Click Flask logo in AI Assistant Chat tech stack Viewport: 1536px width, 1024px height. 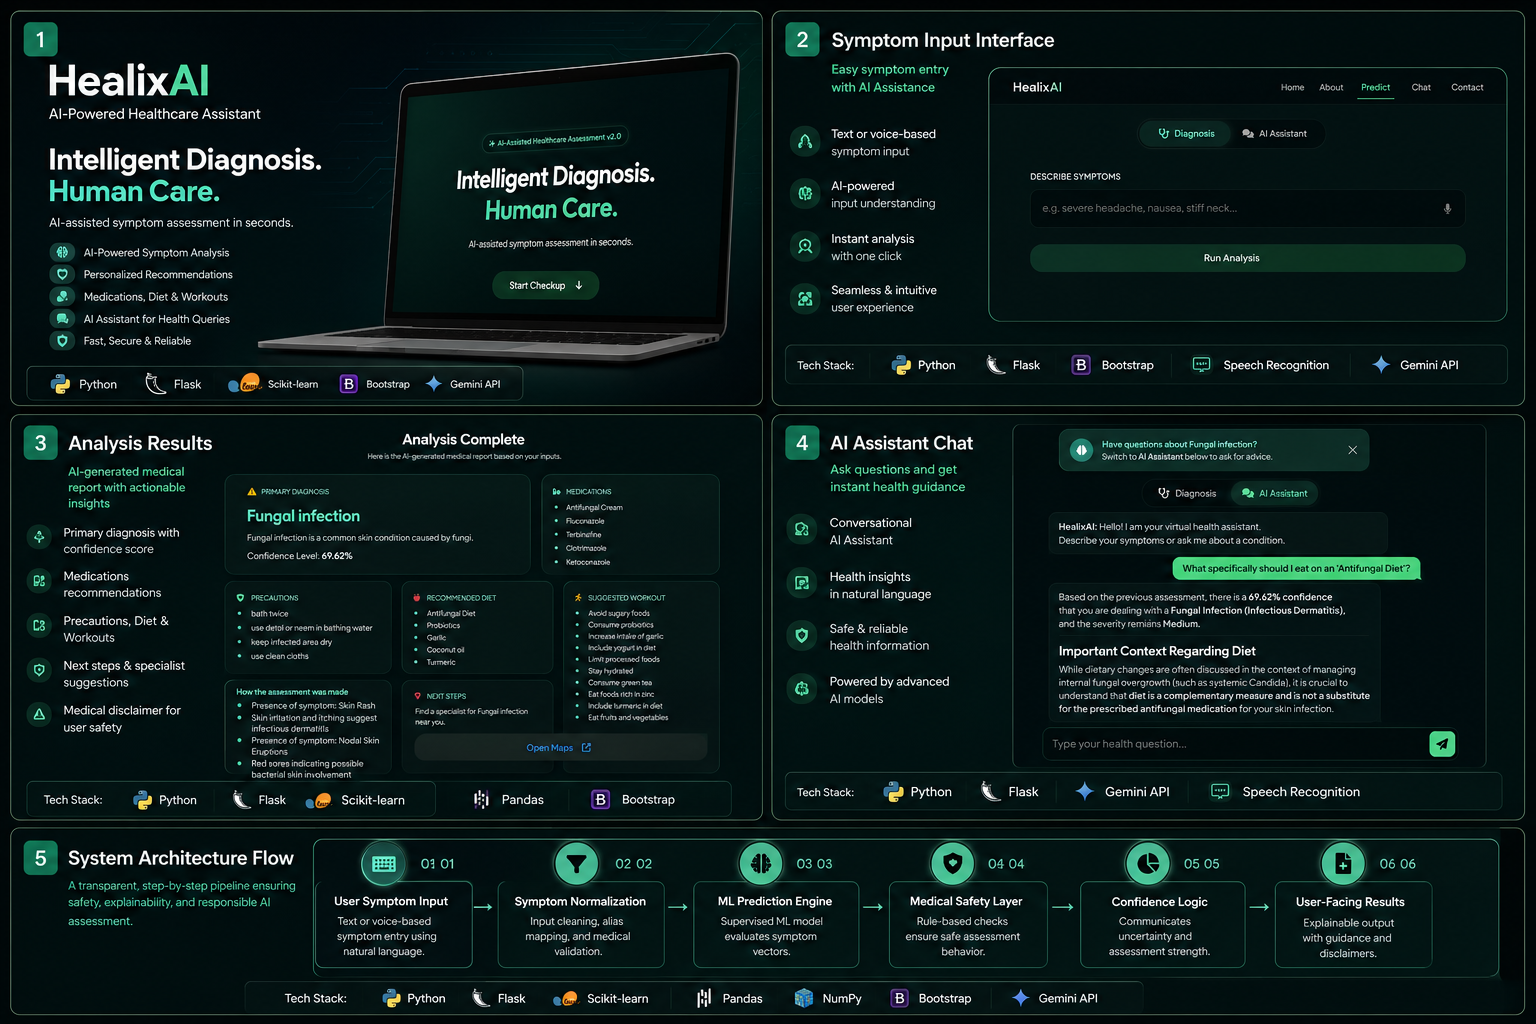click(x=990, y=791)
